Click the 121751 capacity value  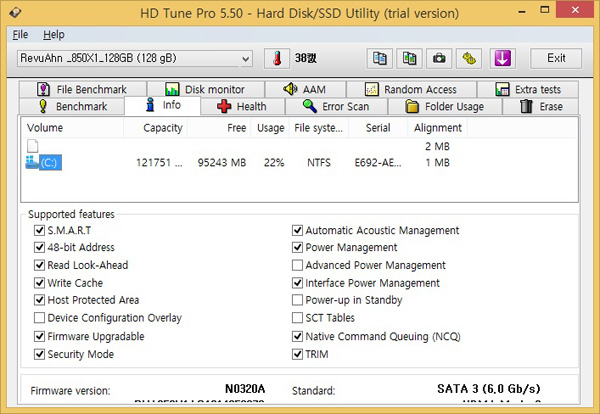point(159,163)
